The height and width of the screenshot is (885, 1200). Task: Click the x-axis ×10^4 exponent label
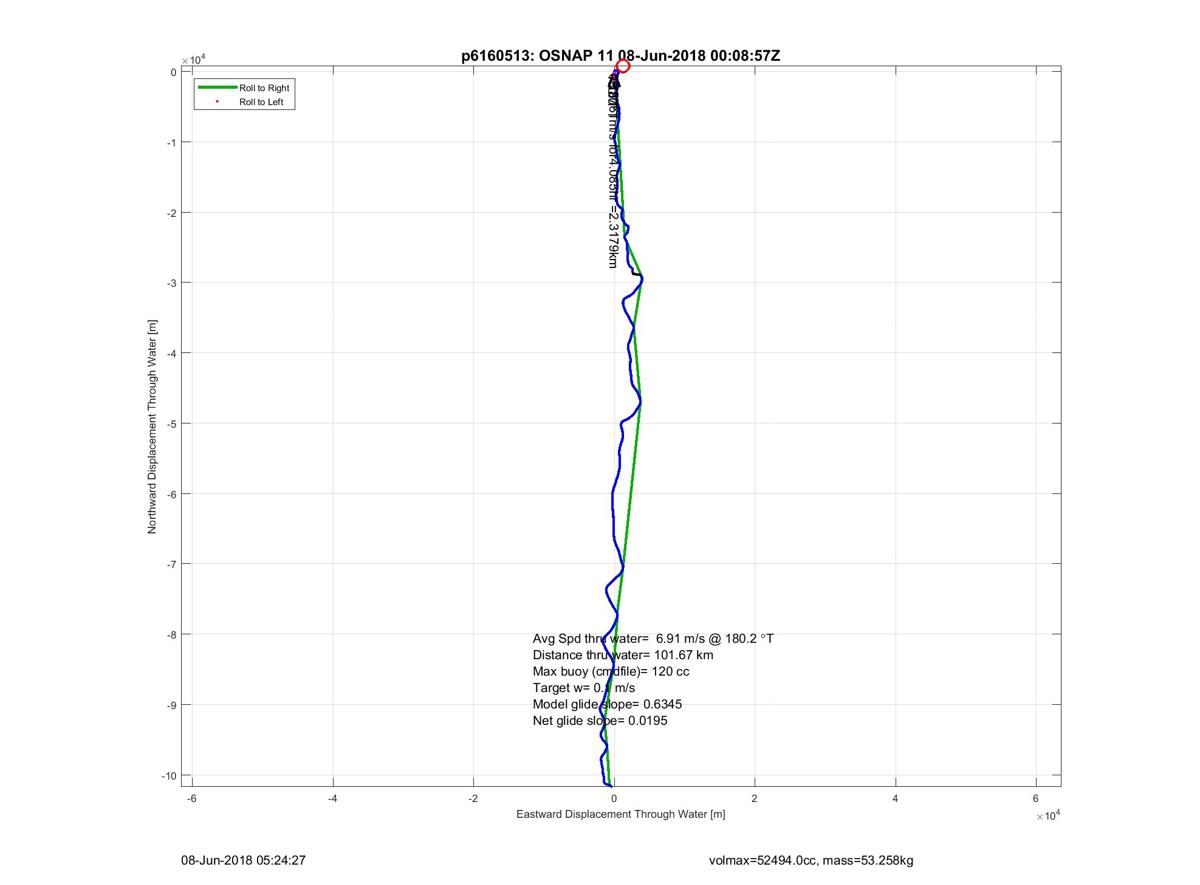[1047, 815]
